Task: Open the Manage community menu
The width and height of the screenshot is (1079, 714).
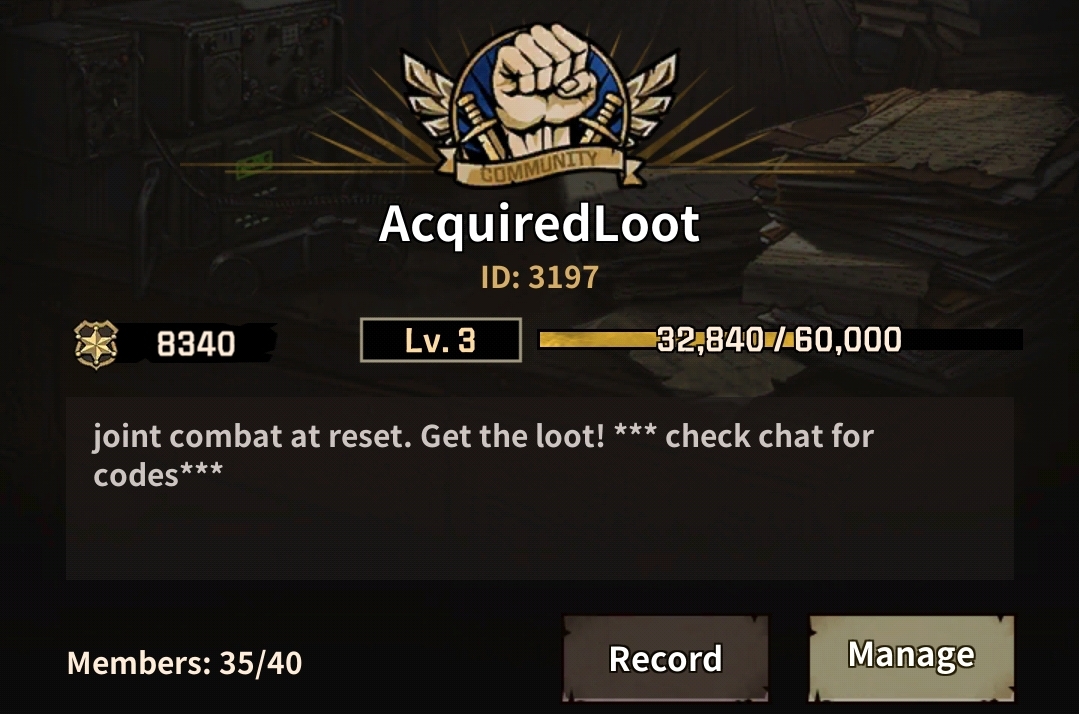Action: (x=911, y=657)
